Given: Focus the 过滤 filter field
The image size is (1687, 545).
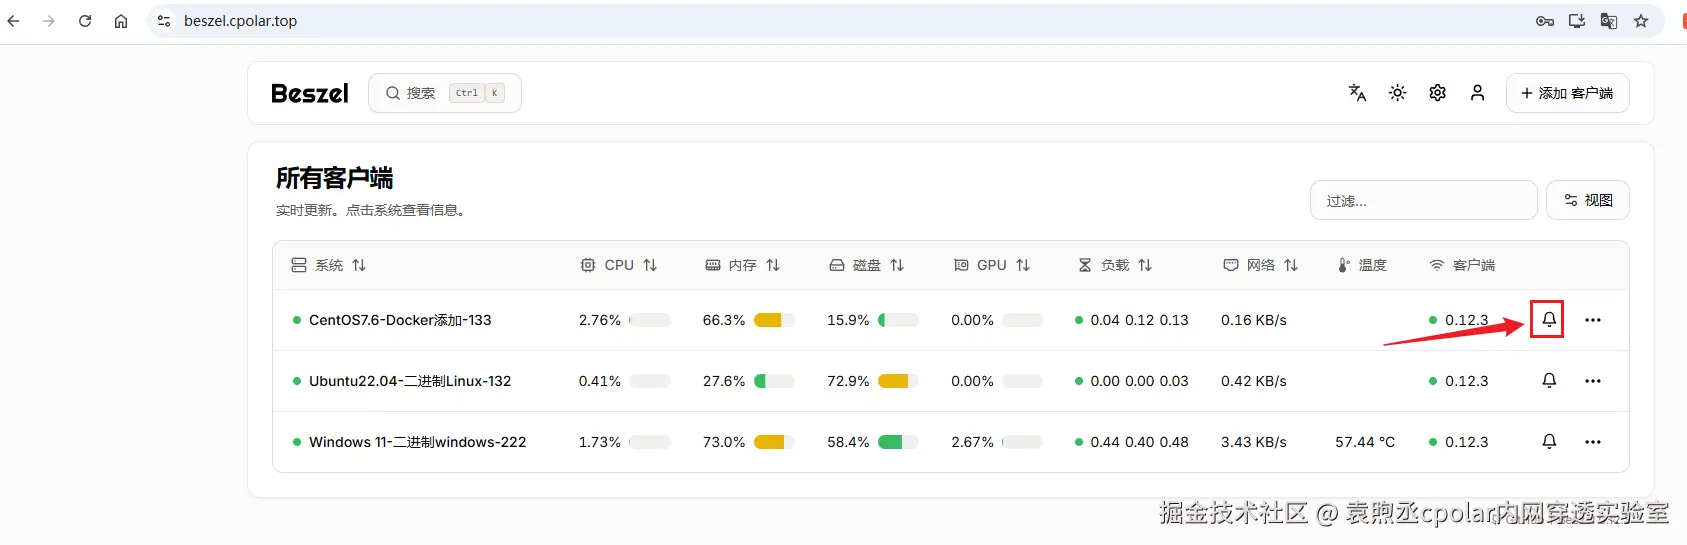Looking at the screenshot, I should (1423, 200).
